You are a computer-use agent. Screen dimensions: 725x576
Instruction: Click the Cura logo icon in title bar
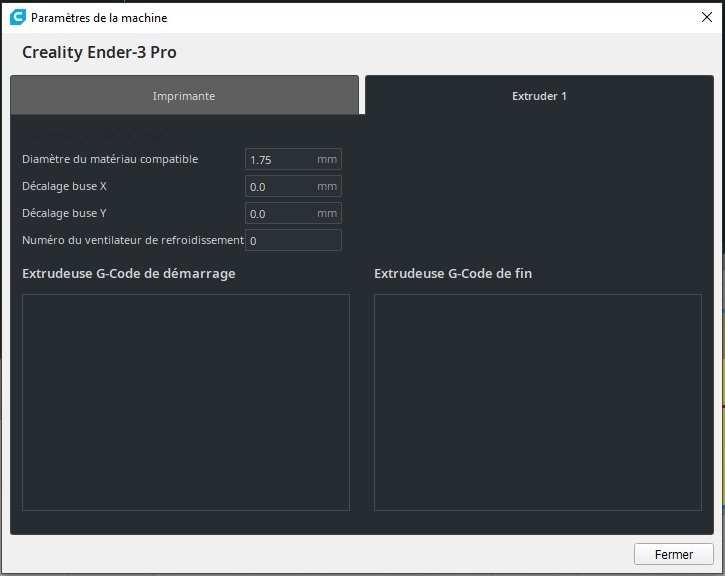tap(18, 18)
